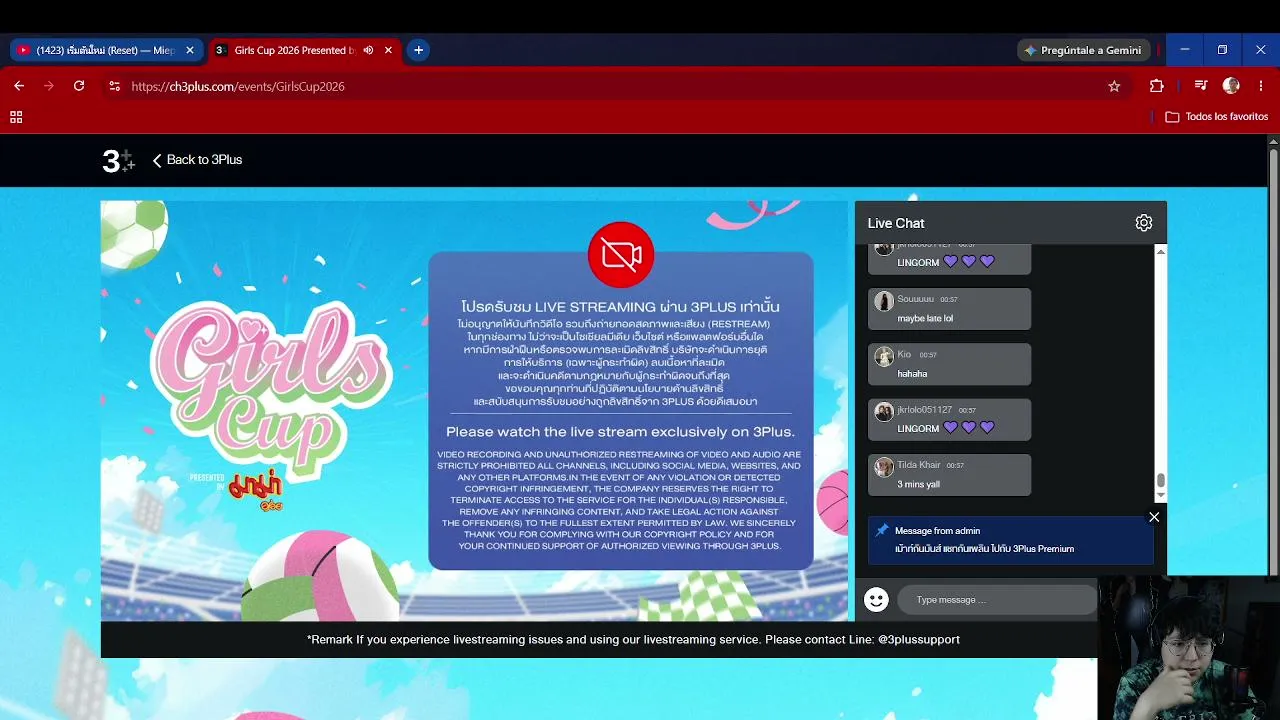This screenshot has height=720, width=1280.
Task: Open the apps grid in bookmarks bar
Action: click(16, 117)
